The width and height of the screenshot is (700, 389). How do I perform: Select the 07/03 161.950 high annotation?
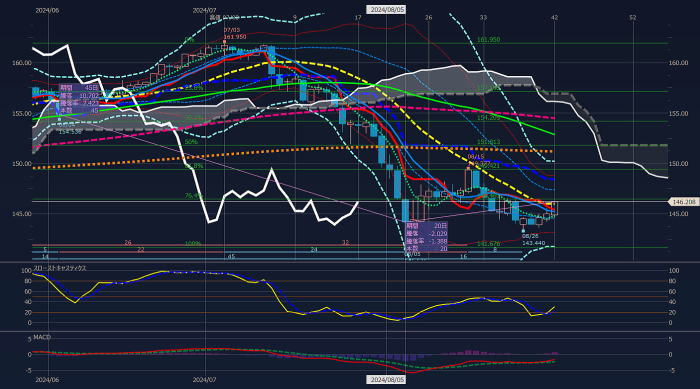coord(235,33)
